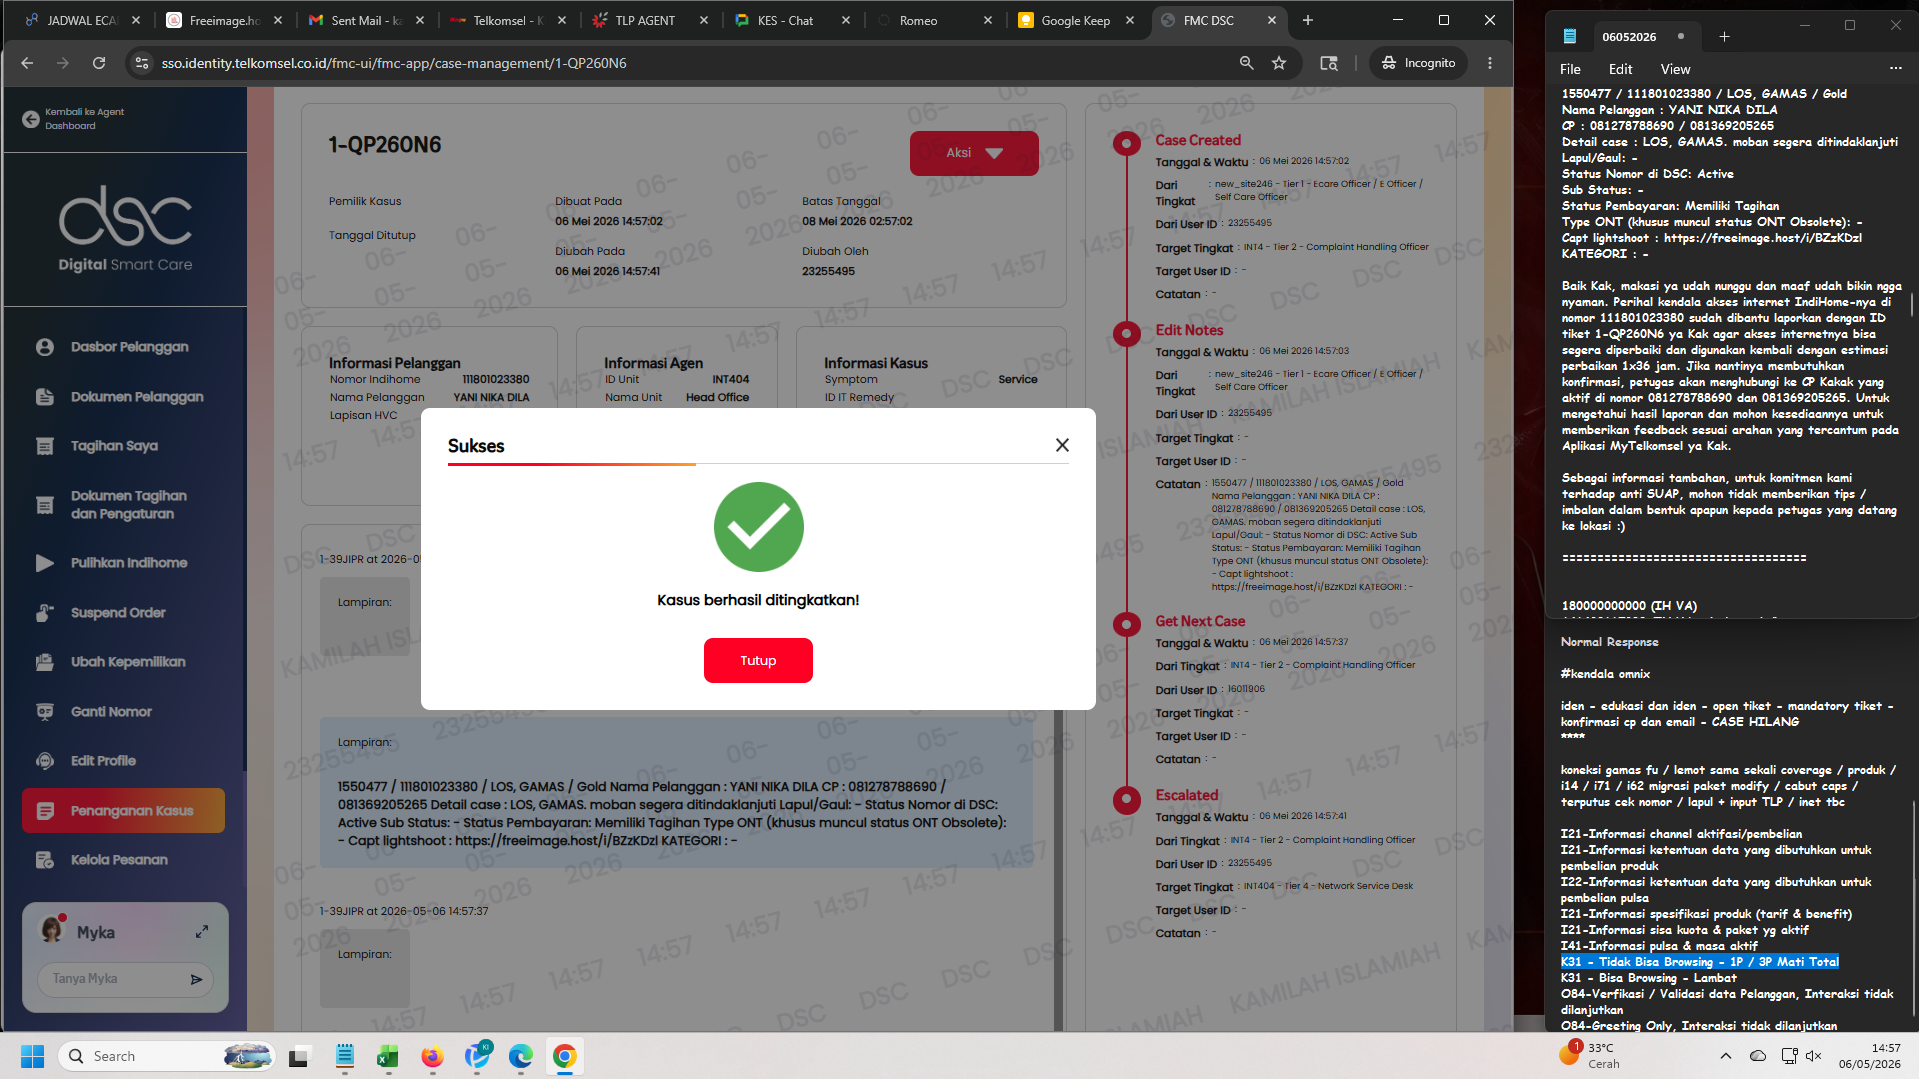Viewport: 1919px width, 1079px height.
Task: Open Task View from taskbar
Action: pos(299,1056)
